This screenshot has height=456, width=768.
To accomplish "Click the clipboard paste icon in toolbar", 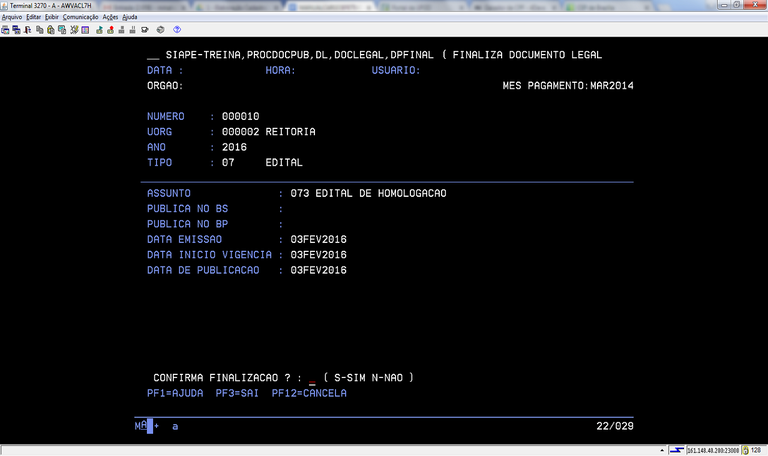I will 50,30.
